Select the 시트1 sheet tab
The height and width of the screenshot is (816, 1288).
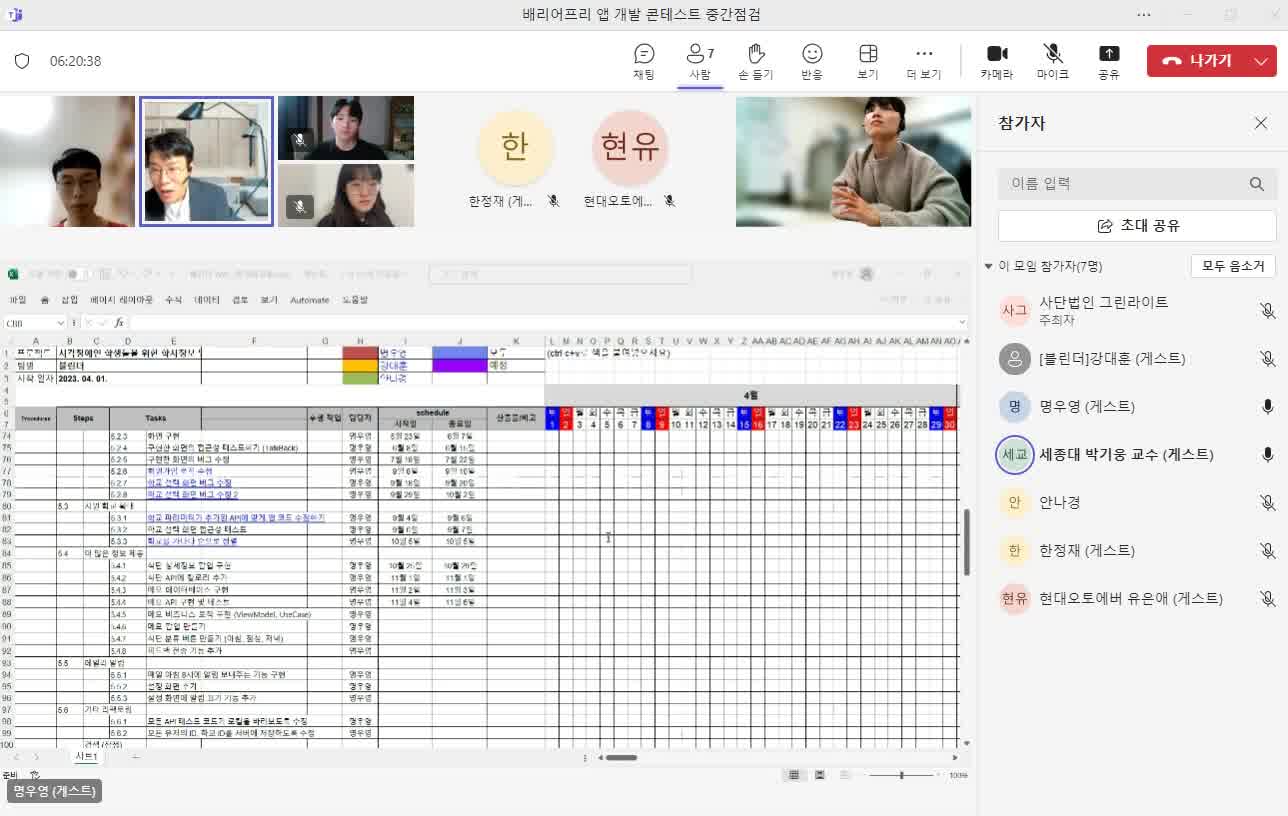click(x=87, y=757)
